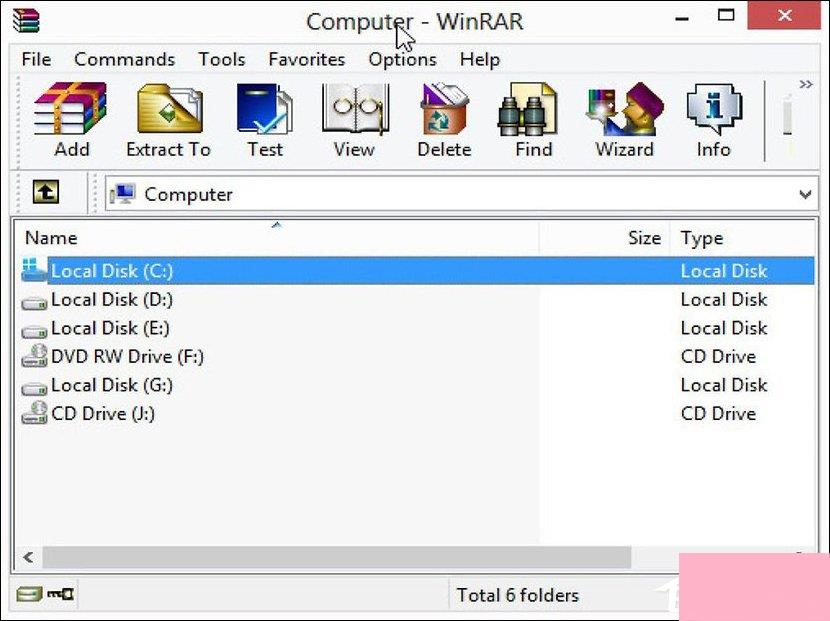Open the address bar dropdown arrow
Screen dimensions: 830x621
point(805,194)
